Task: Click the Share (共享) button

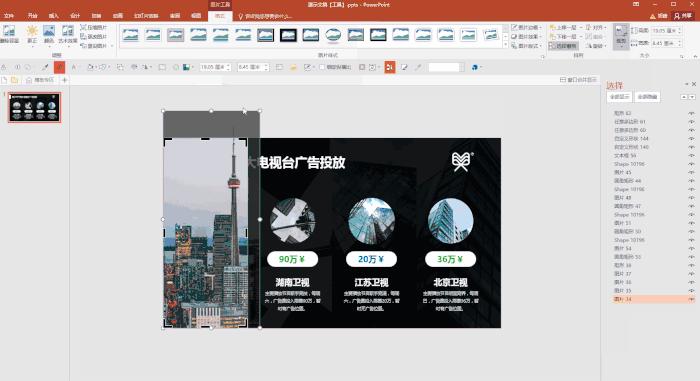Action: [683, 16]
